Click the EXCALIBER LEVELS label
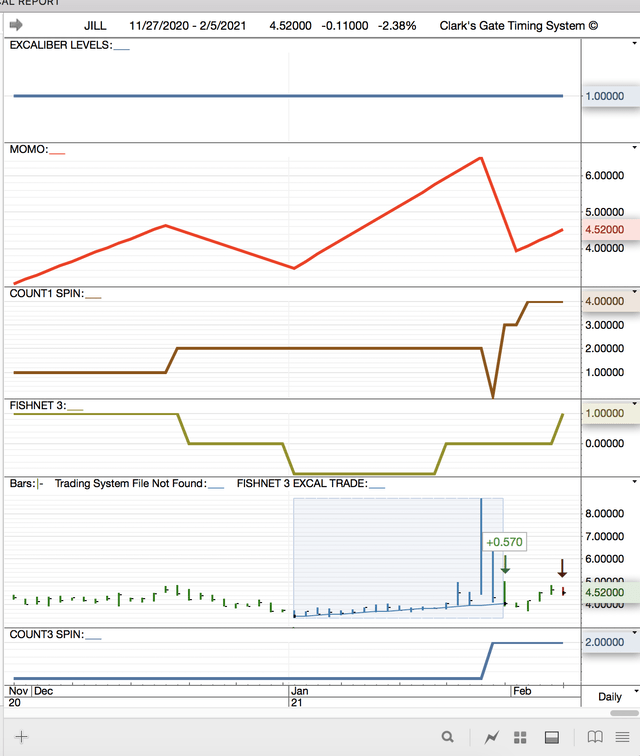The height and width of the screenshot is (756, 640). click(x=61, y=45)
